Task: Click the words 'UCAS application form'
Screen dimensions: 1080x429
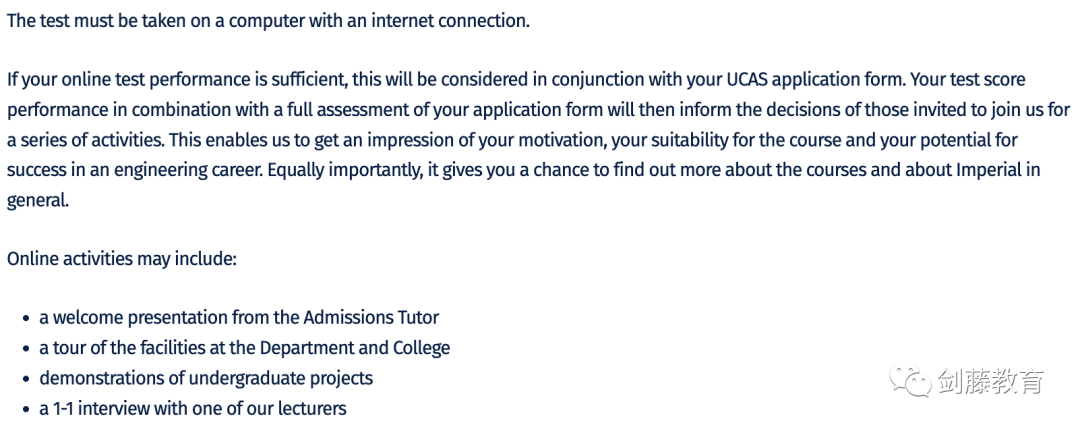Action: click(814, 80)
